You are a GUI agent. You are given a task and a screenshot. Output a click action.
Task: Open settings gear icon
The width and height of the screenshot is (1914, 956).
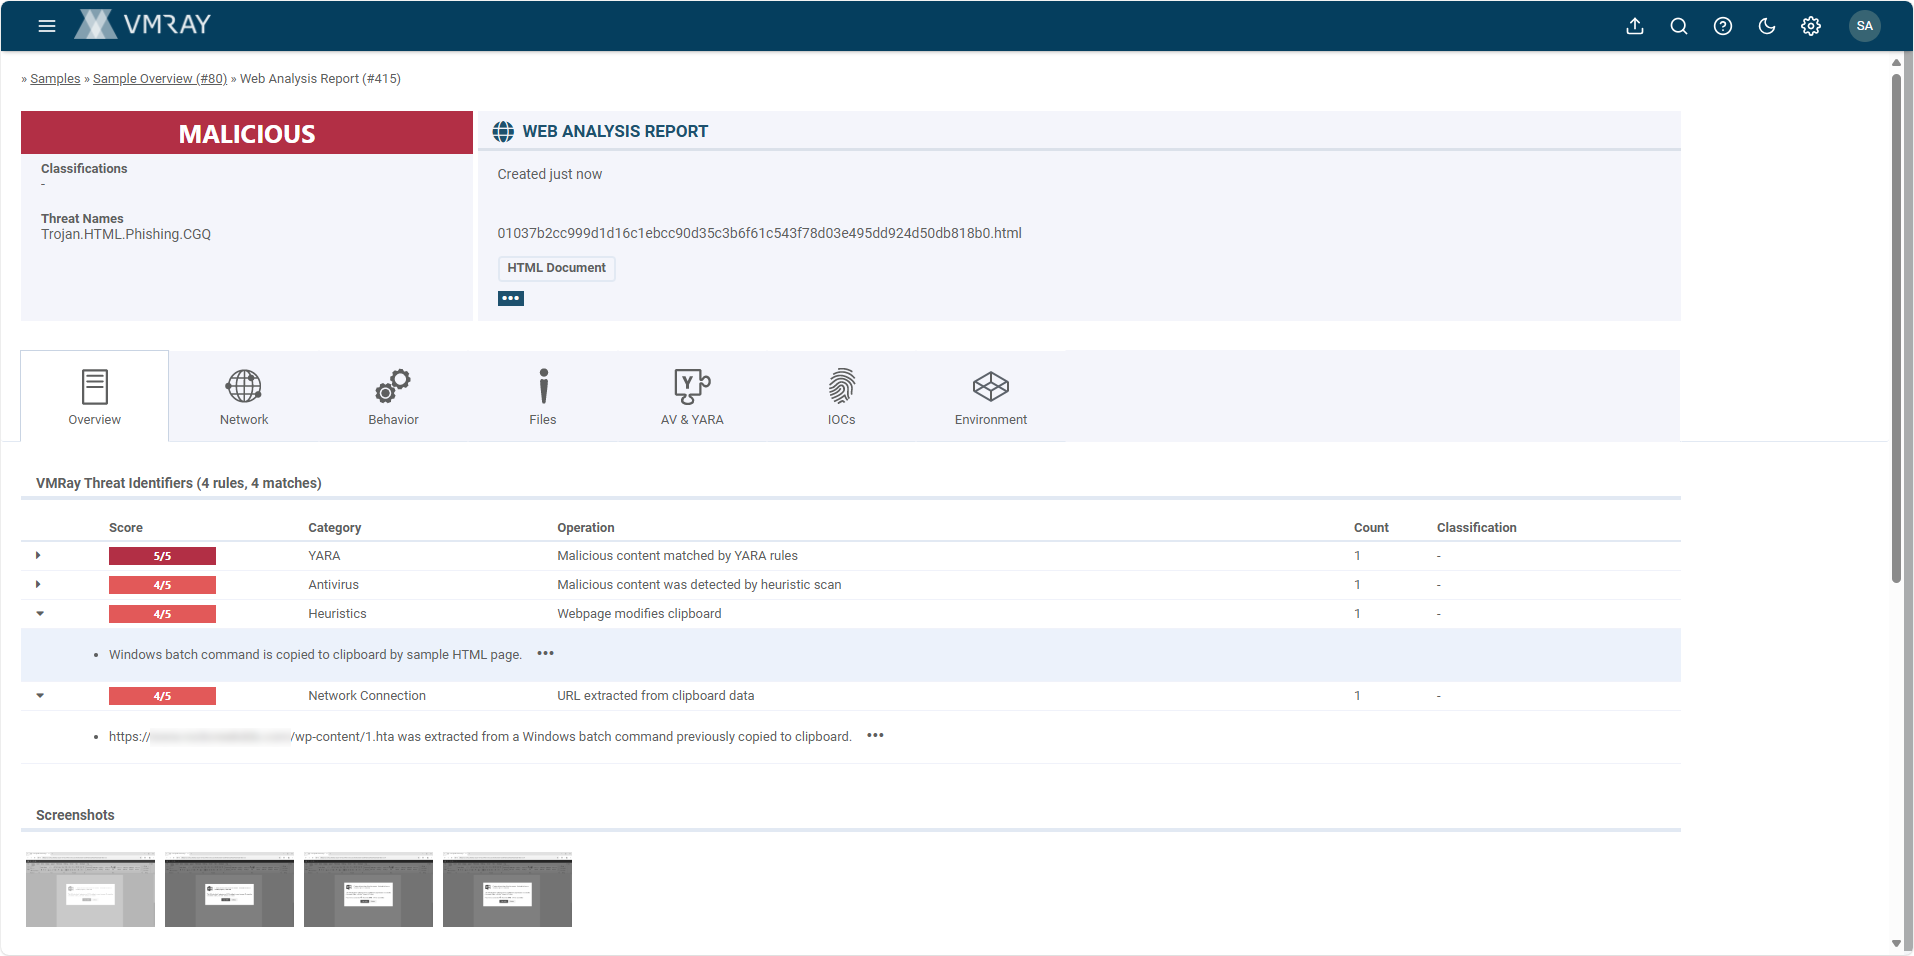pos(1811,26)
